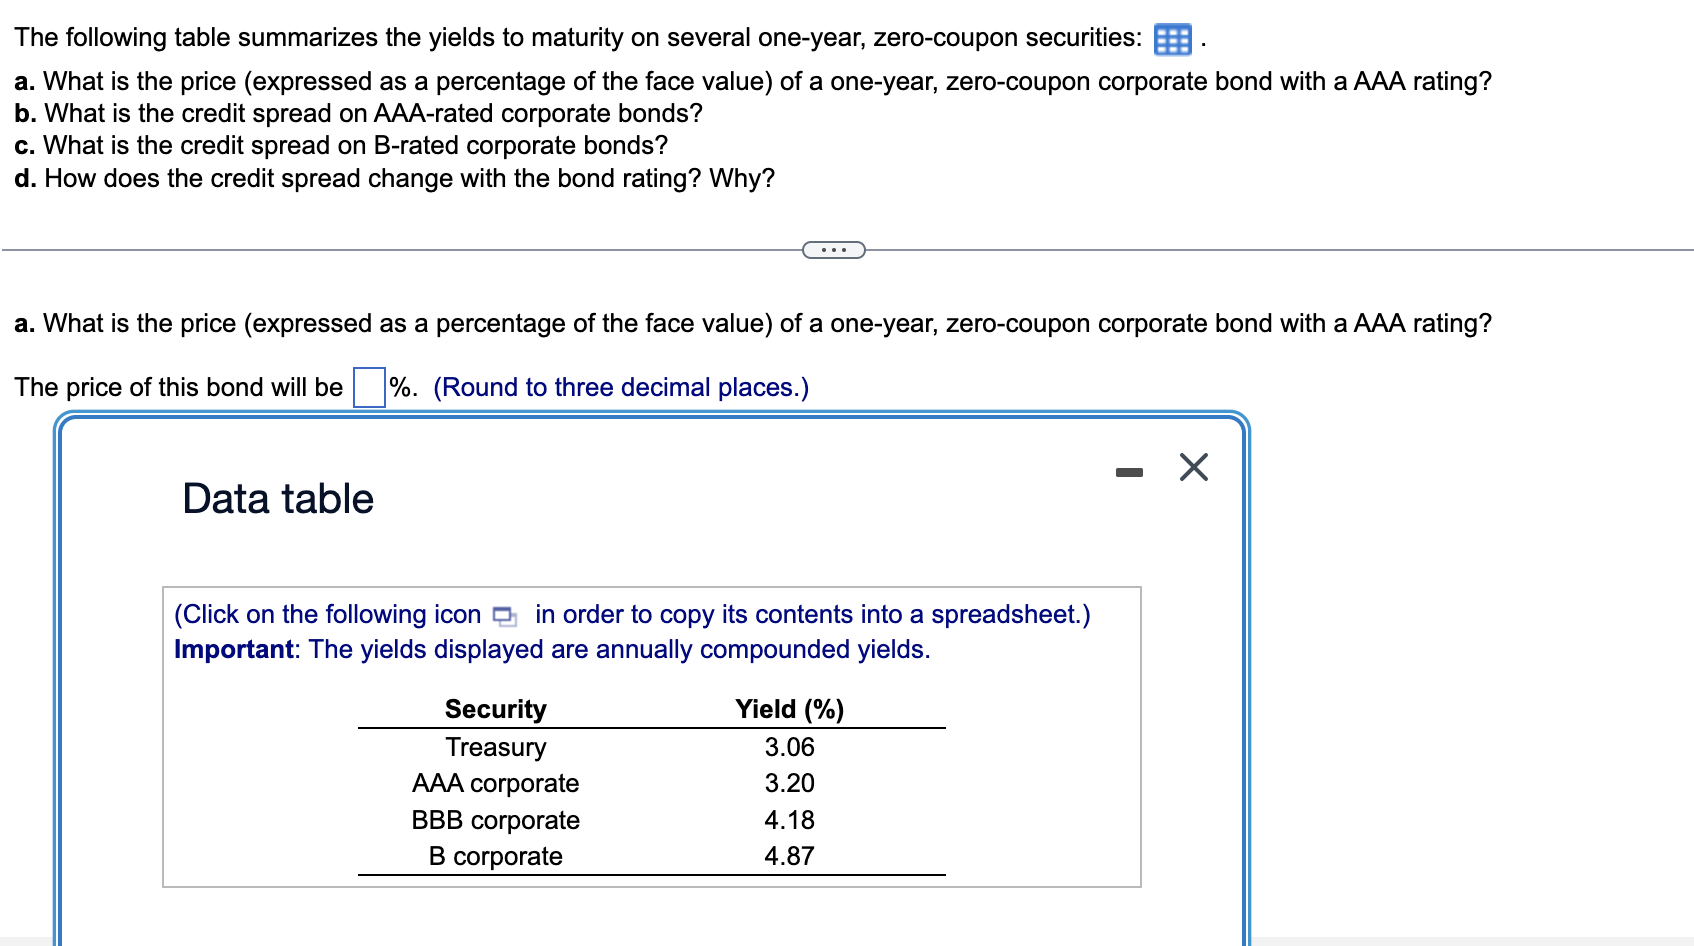Screen dimensions: 1694x946
Task: Select the Data table title heading
Action: point(277,498)
